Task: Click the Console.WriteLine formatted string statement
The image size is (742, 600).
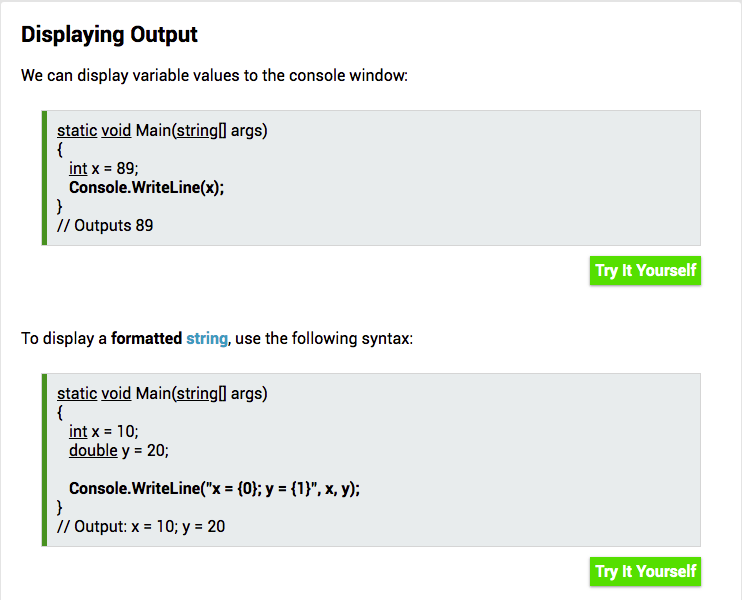Action: [x=214, y=488]
